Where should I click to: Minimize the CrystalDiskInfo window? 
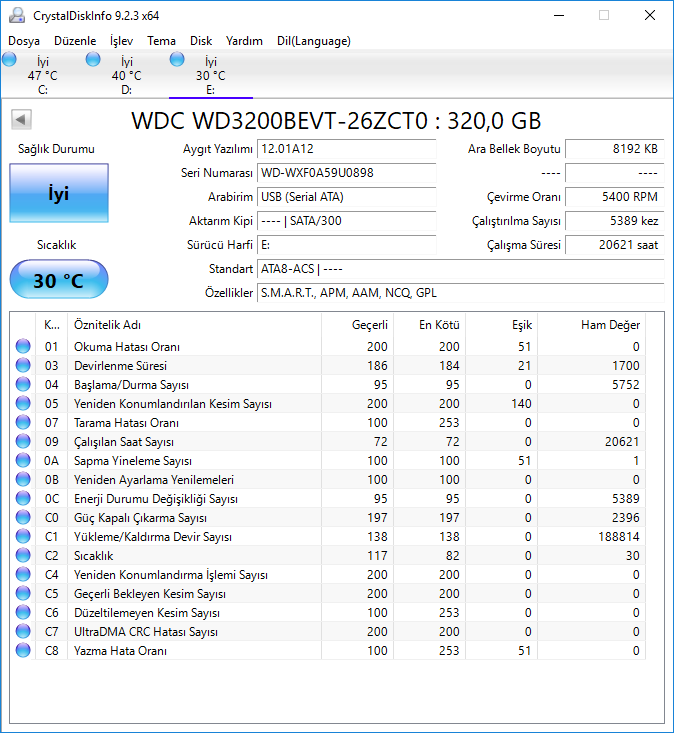[x=559, y=15]
